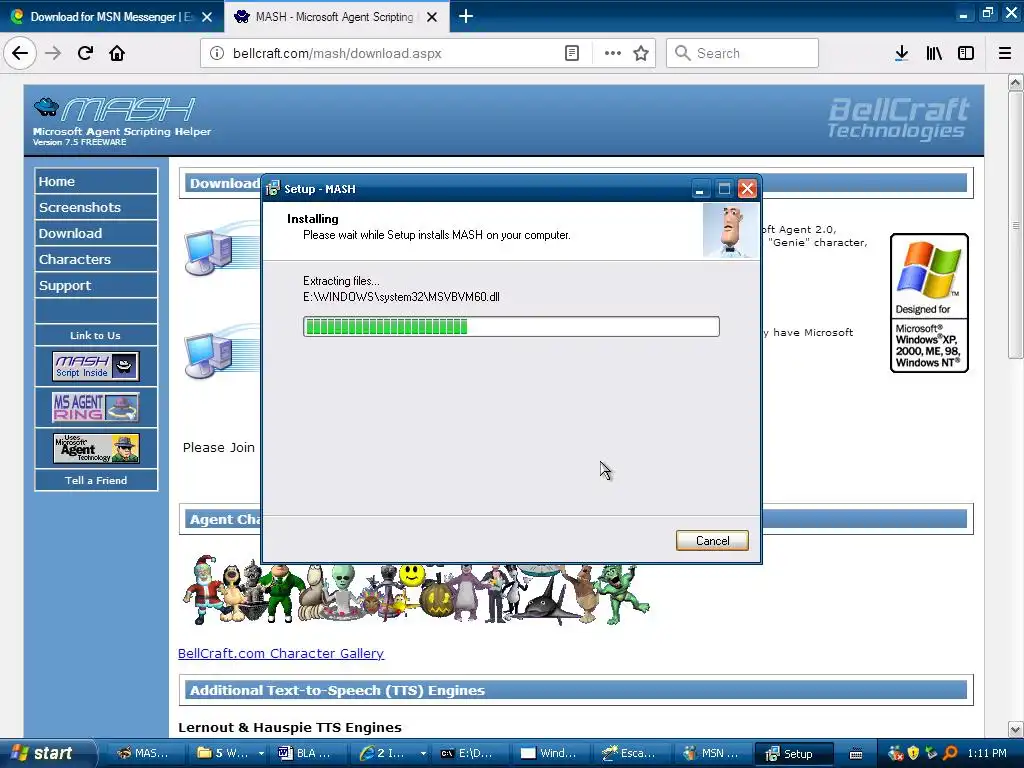Viewport: 1024px width, 768px height.
Task: Open the browser home page
Action: tap(117, 53)
